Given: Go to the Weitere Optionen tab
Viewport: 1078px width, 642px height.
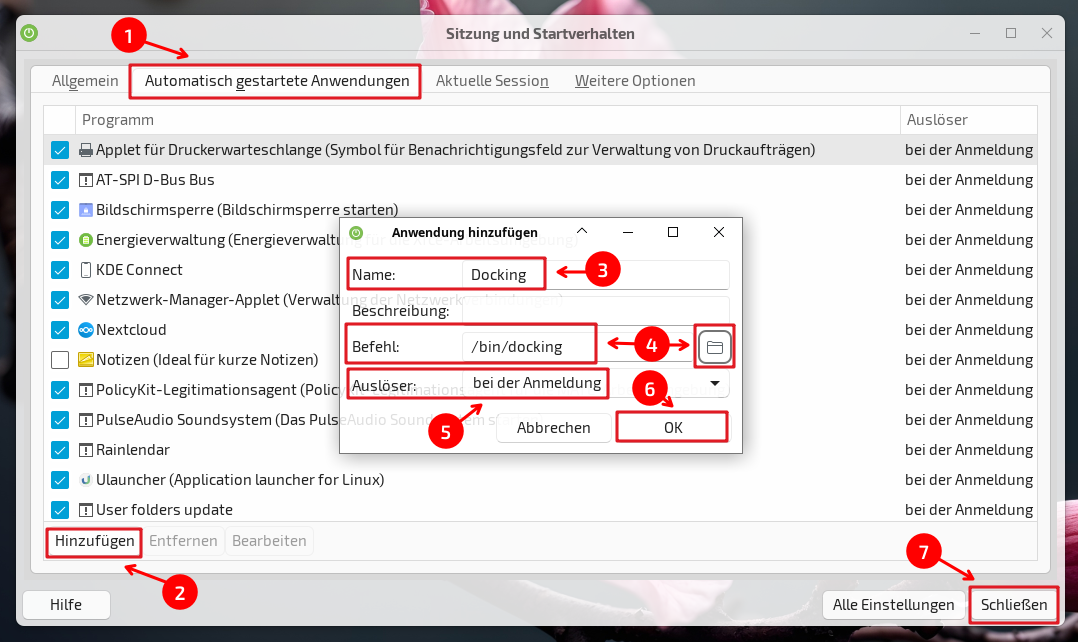Looking at the screenshot, I should coord(634,81).
